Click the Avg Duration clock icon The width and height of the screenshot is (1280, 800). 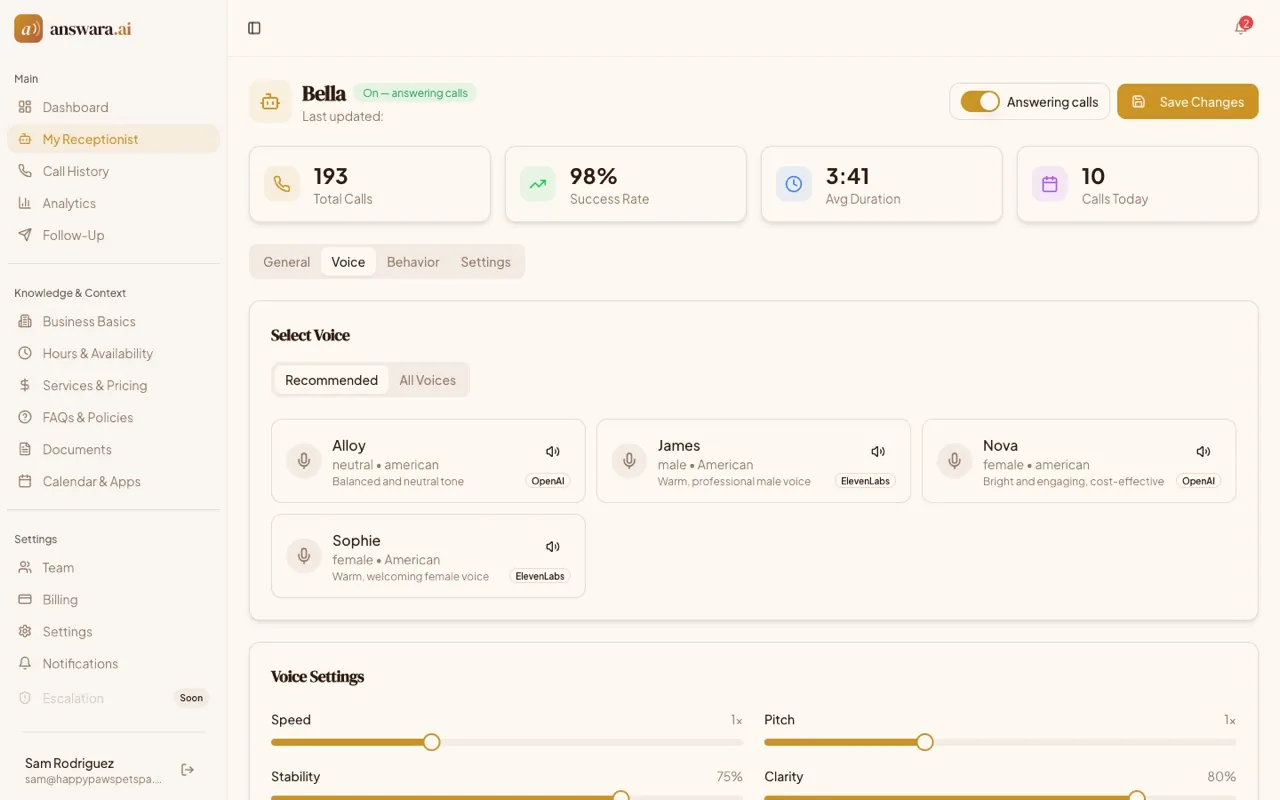(x=794, y=184)
